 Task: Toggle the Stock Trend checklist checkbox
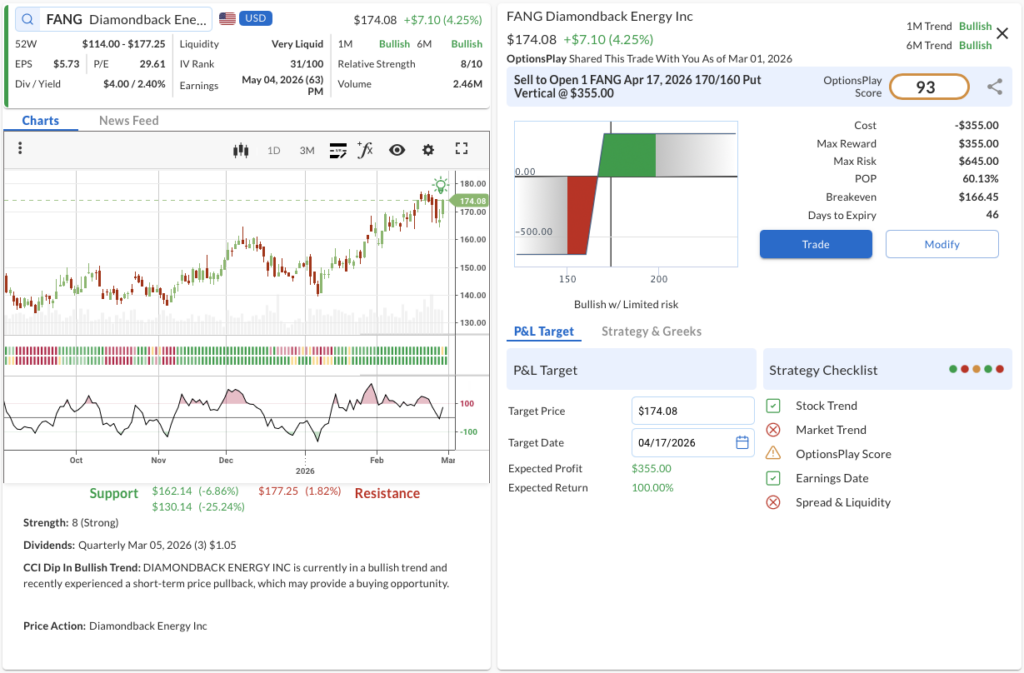[773, 406]
